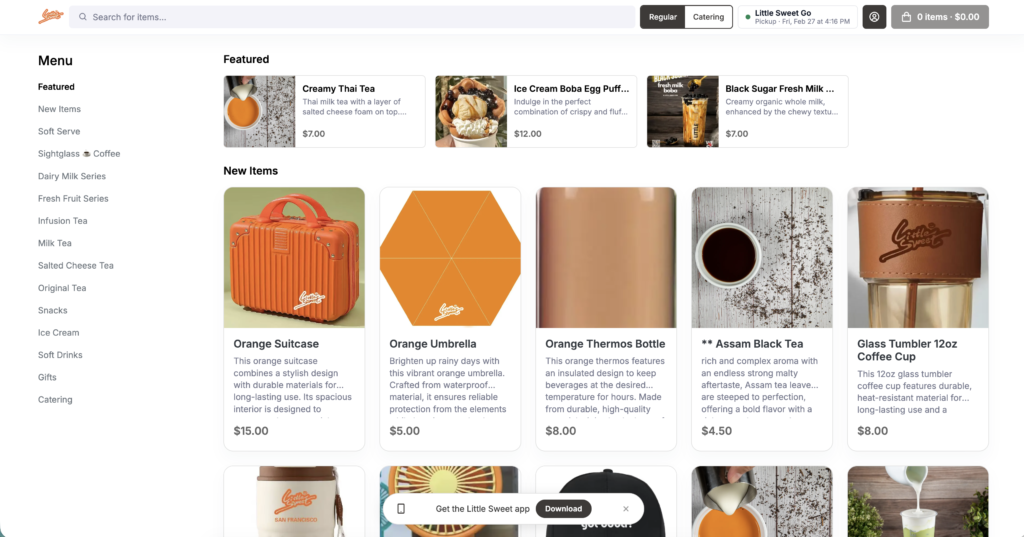Viewport: 1024px width, 537px height.
Task: Close the app download banner
Action: click(626, 509)
